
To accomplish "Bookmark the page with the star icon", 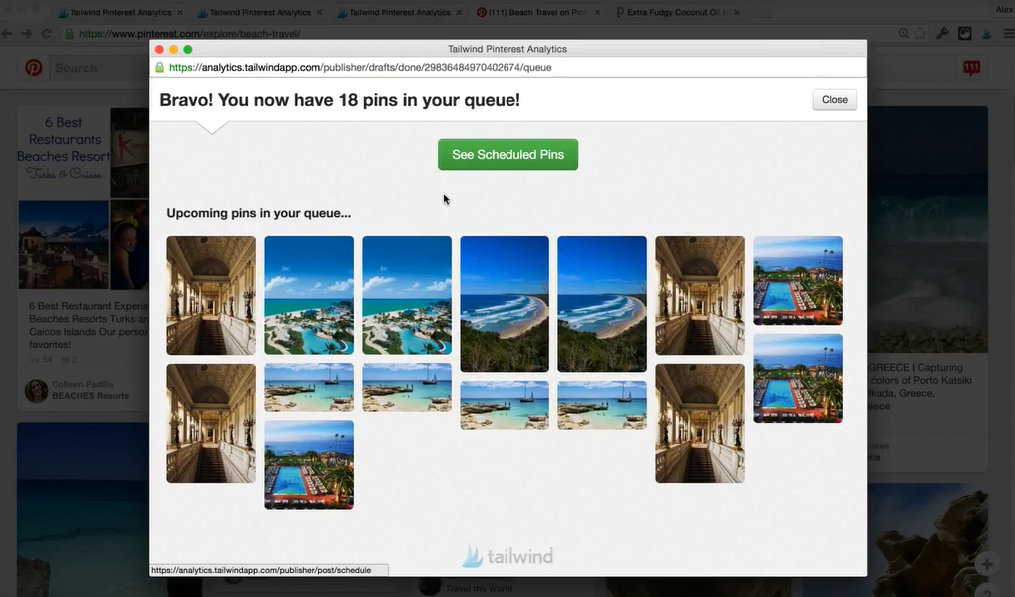I will point(920,34).
